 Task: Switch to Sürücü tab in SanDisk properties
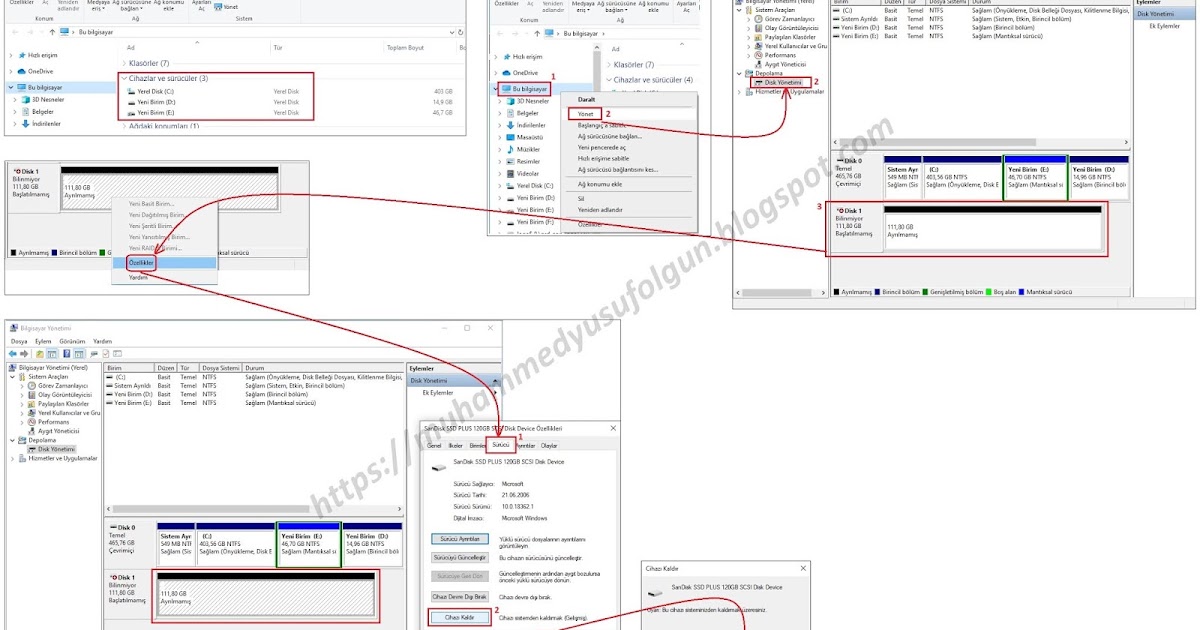[x=501, y=444]
